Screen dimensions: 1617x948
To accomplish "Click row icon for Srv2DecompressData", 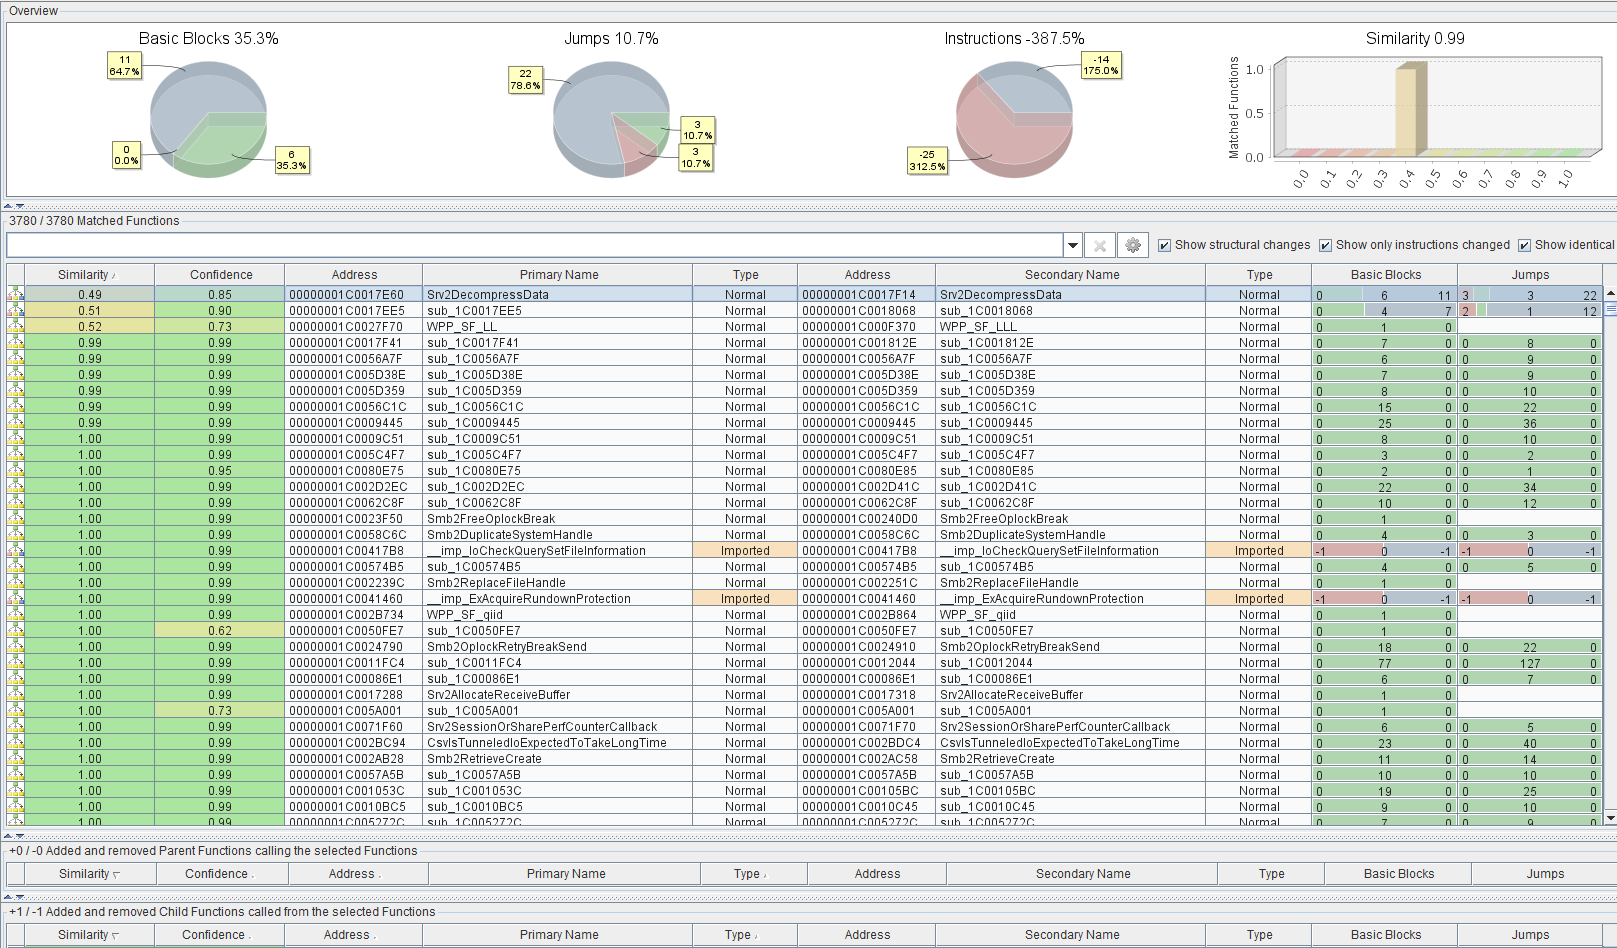I will click(x=16, y=294).
